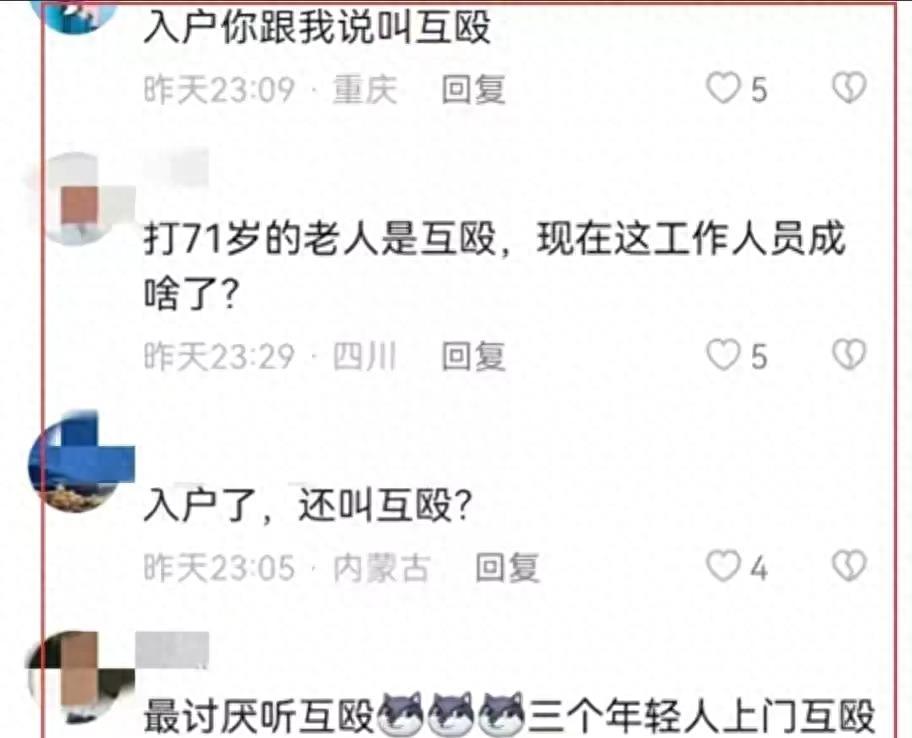
Task: Like the Inner Mongolia comment 入户了，还叫互殴
Action: (x=722, y=566)
